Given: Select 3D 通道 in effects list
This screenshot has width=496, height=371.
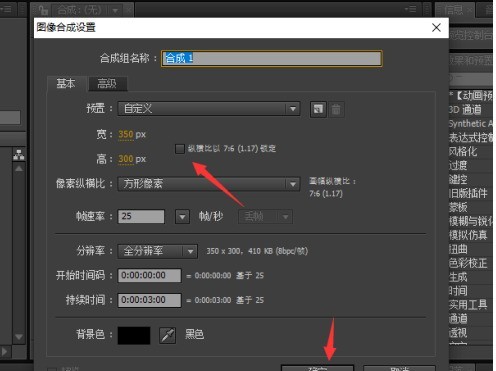Looking at the screenshot, I should pyautogui.click(x=465, y=110).
